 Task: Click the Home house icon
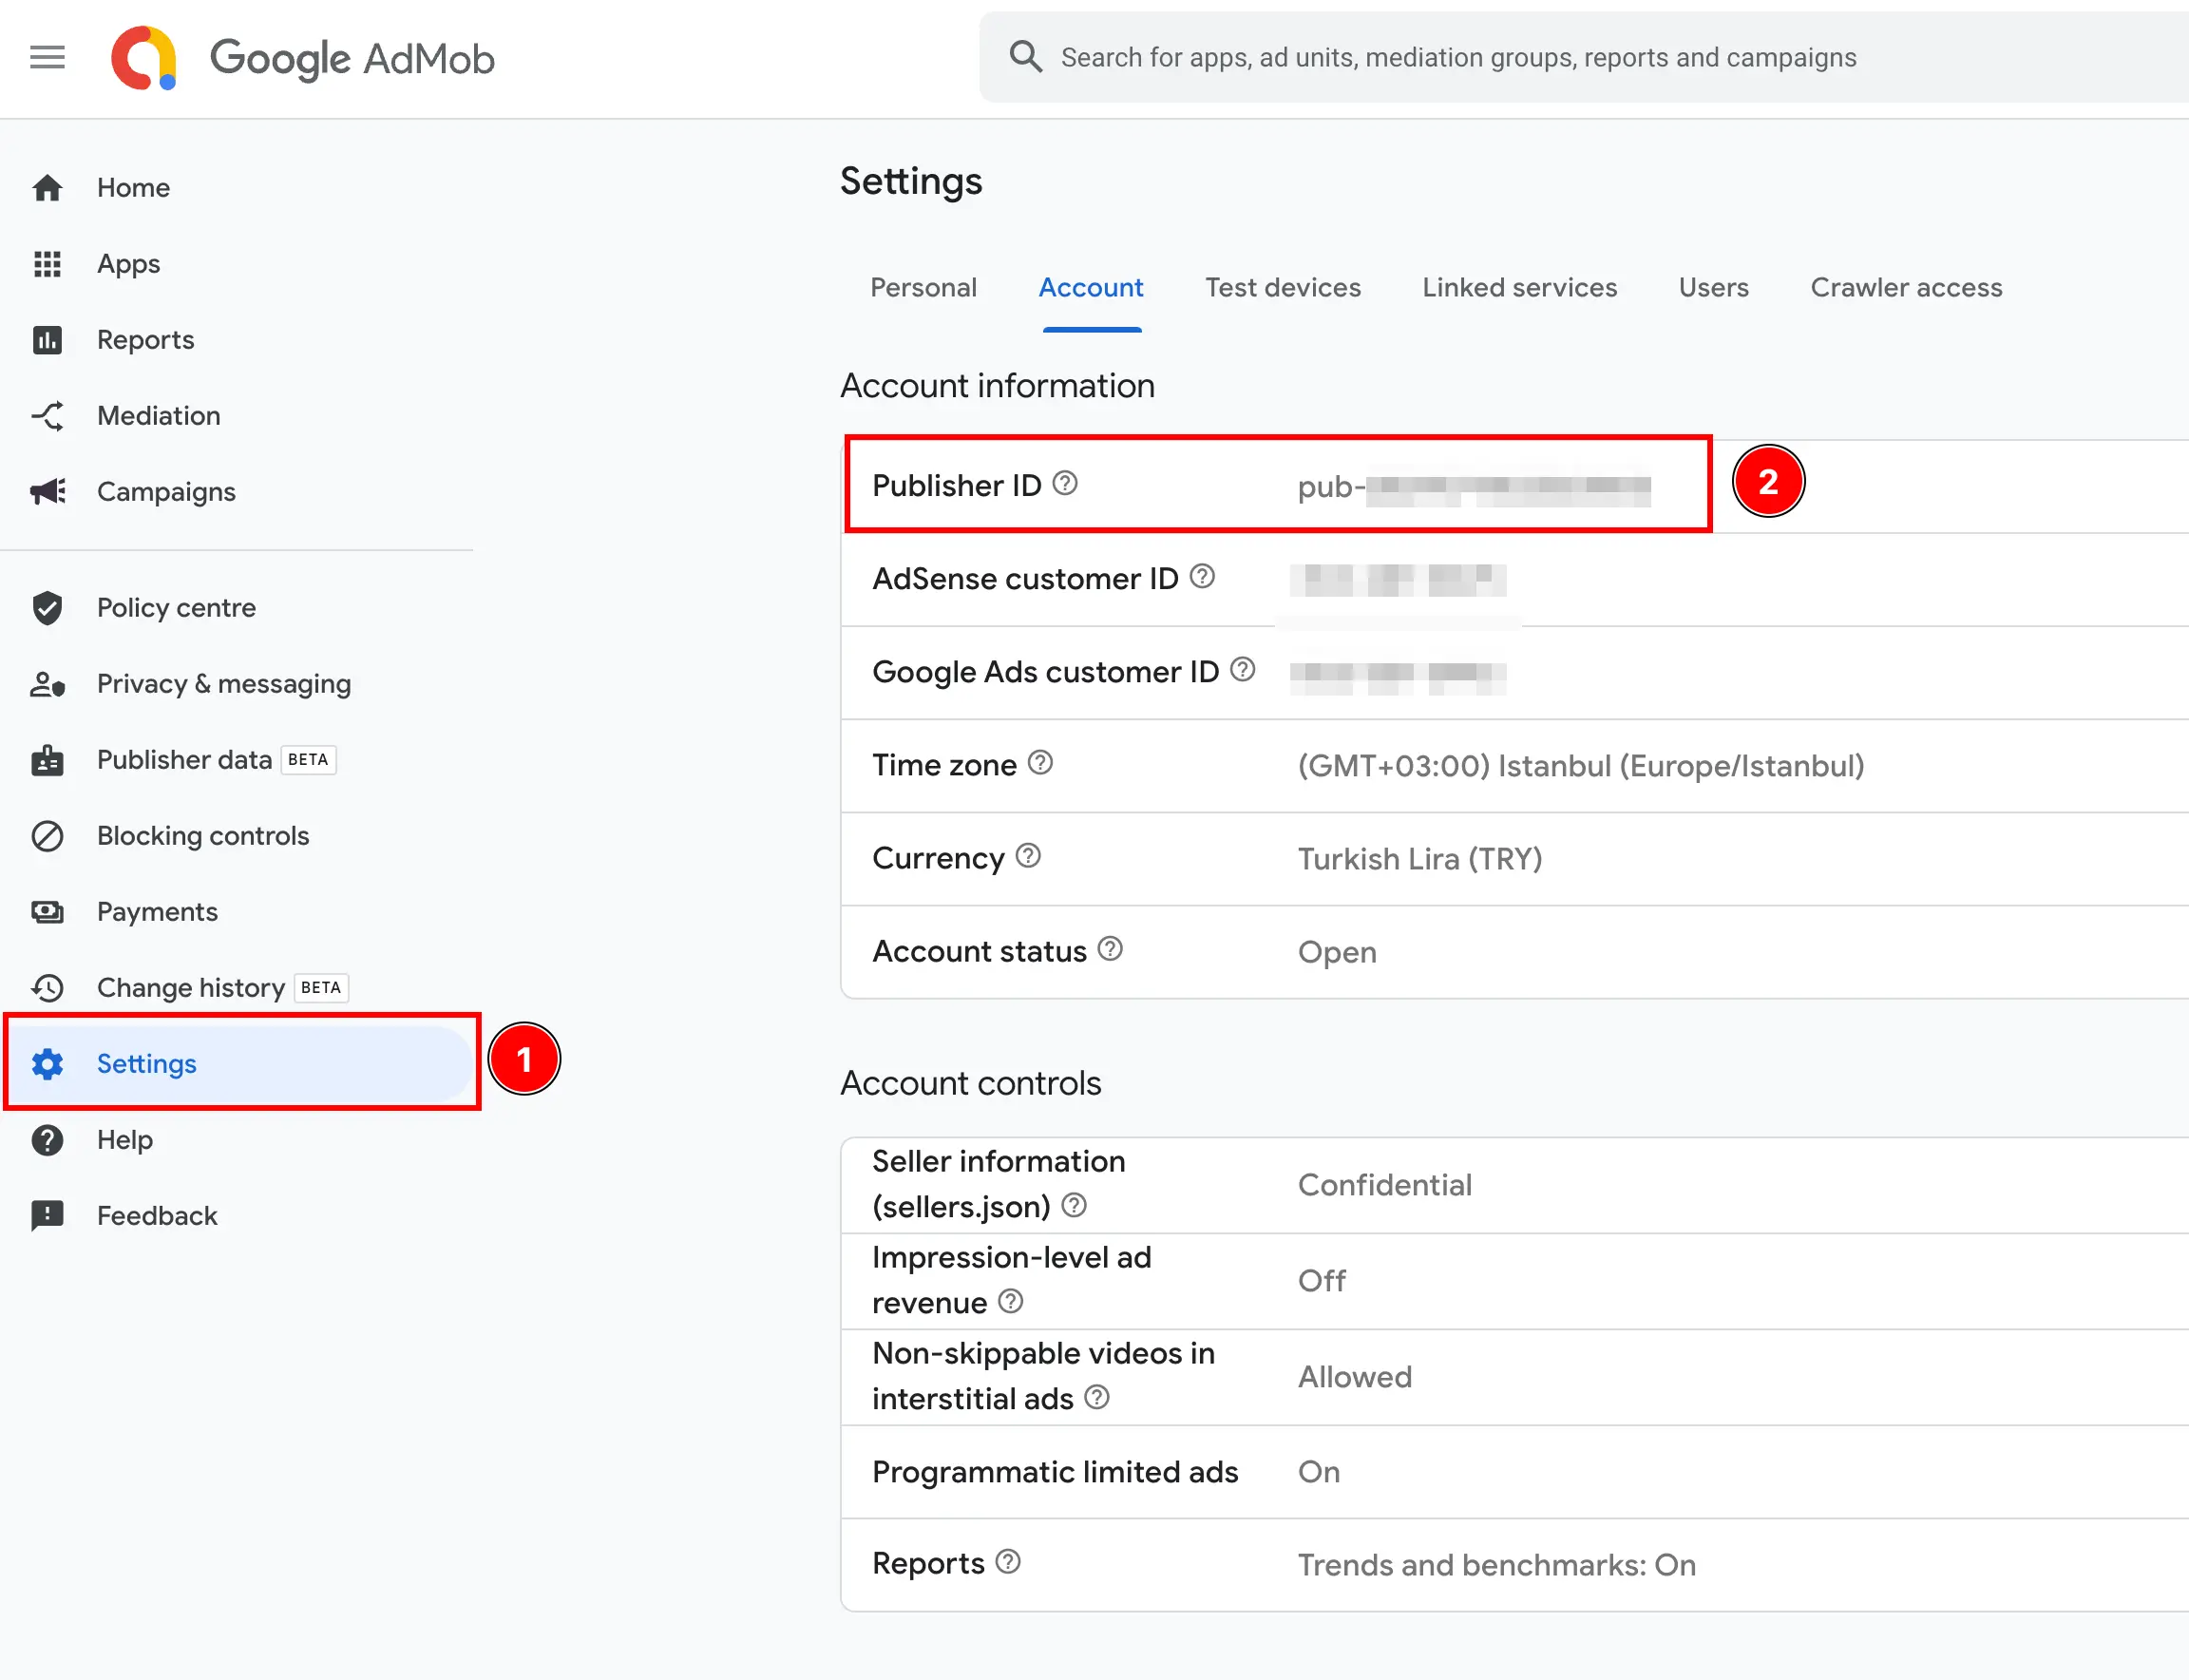[x=47, y=187]
